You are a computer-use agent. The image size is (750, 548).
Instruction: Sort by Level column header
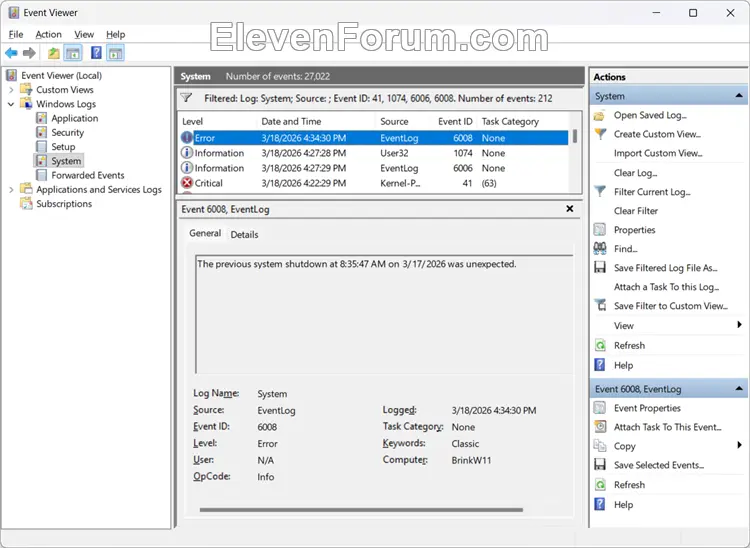pos(193,121)
